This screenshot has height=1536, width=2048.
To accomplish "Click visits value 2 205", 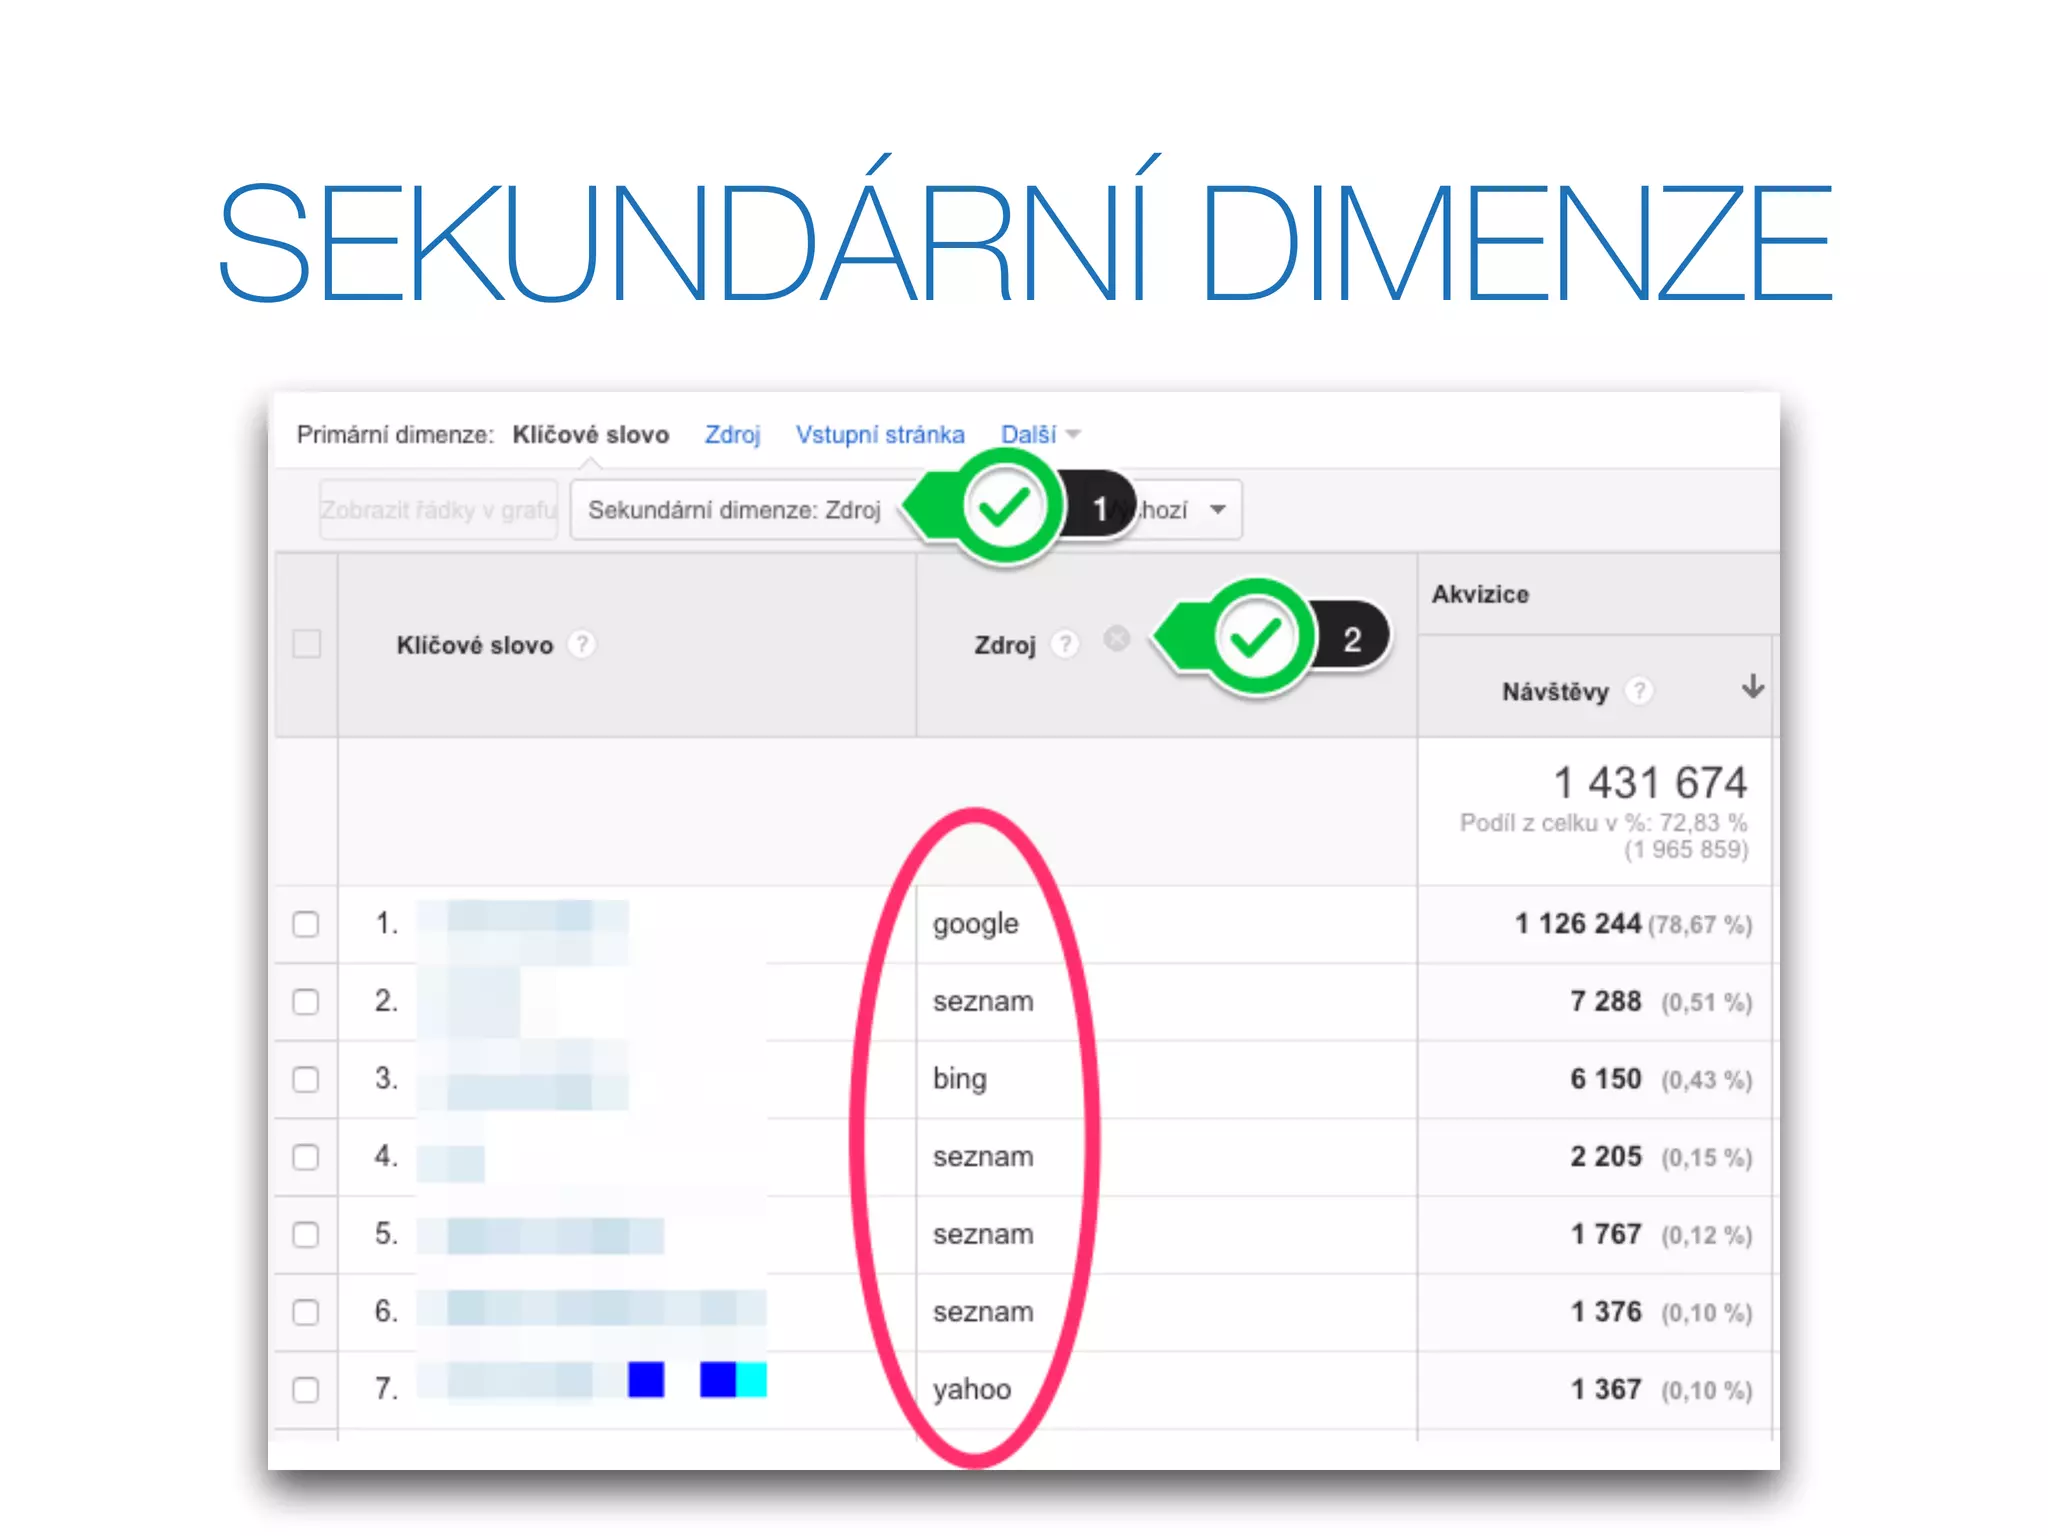I will point(1606,1156).
